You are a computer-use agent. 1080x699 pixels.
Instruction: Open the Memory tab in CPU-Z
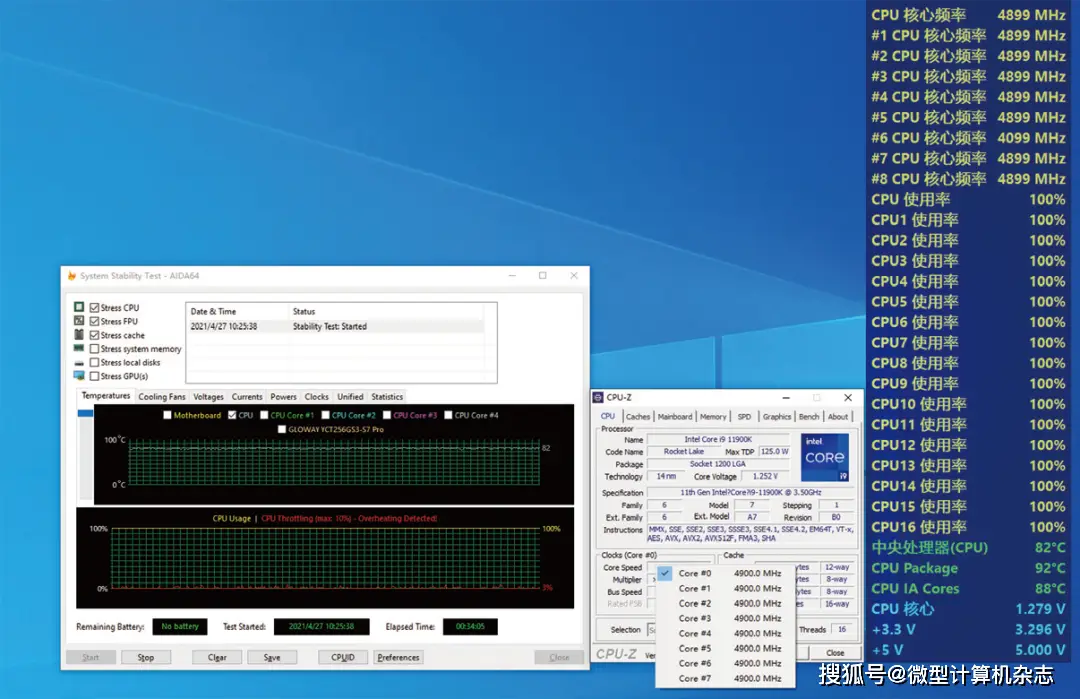pyautogui.click(x=713, y=417)
